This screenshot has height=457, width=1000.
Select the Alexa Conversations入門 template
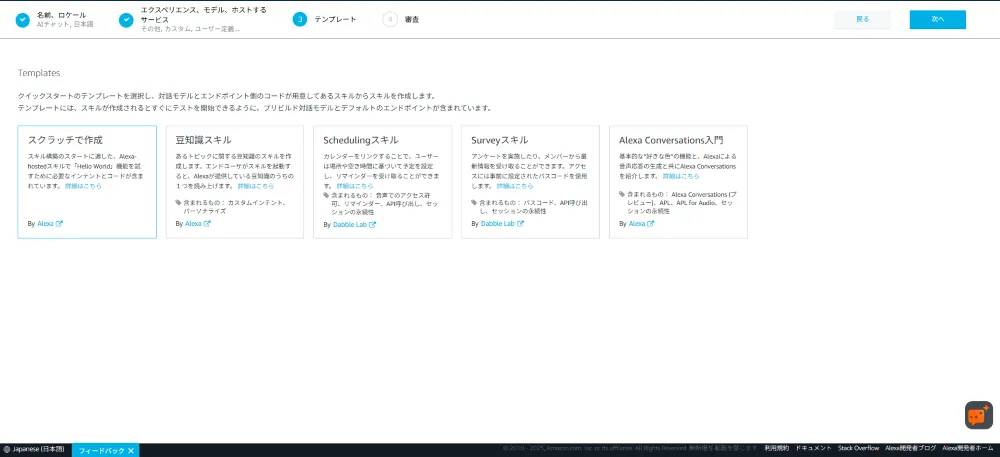pos(678,182)
